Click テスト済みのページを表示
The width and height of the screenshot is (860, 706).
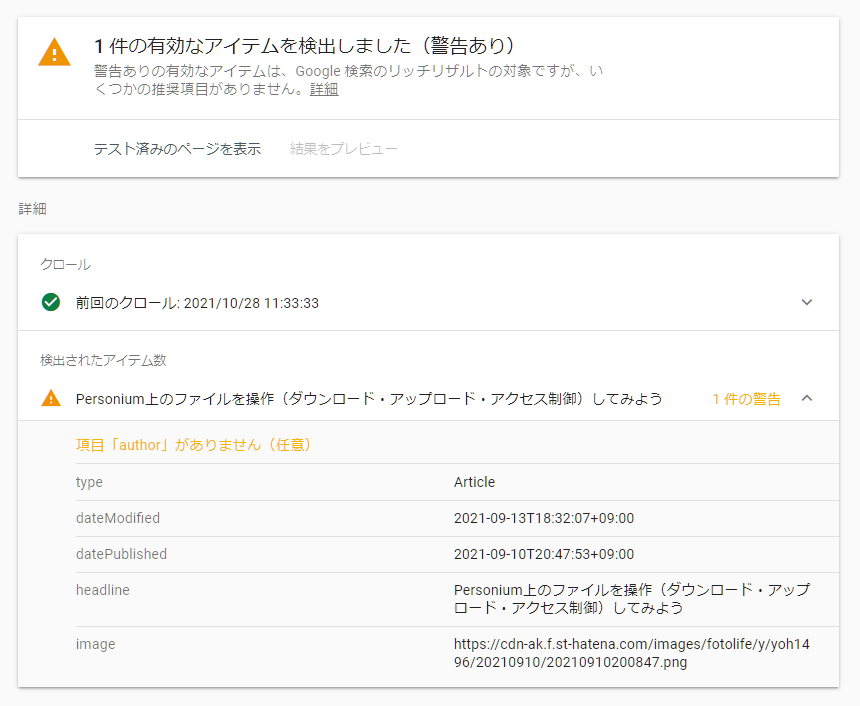coord(176,148)
